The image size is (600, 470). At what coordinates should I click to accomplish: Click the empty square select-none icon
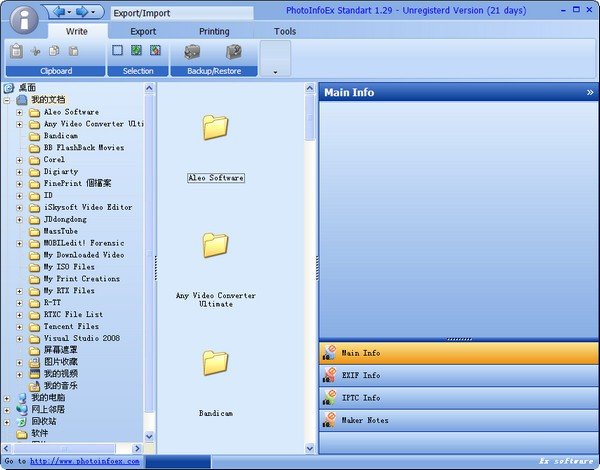tap(117, 50)
